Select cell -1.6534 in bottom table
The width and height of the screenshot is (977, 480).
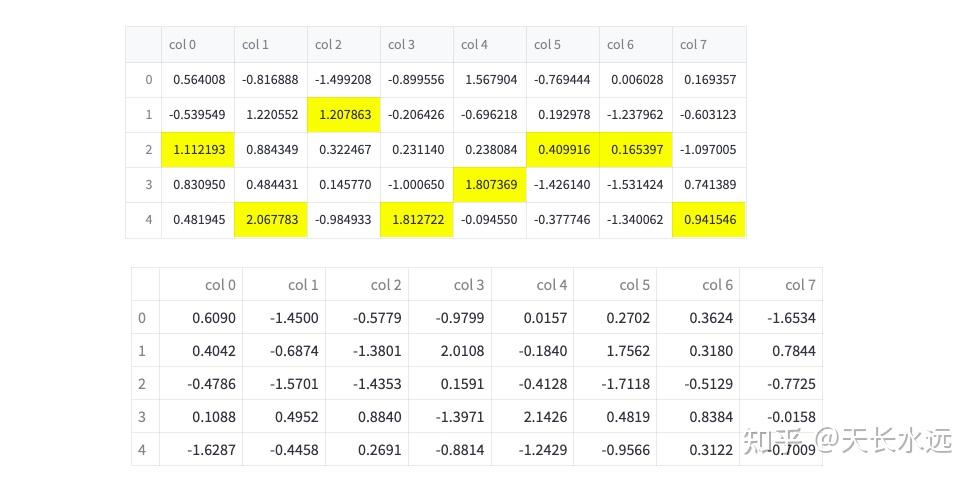pyautogui.click(x=781, y=318)
